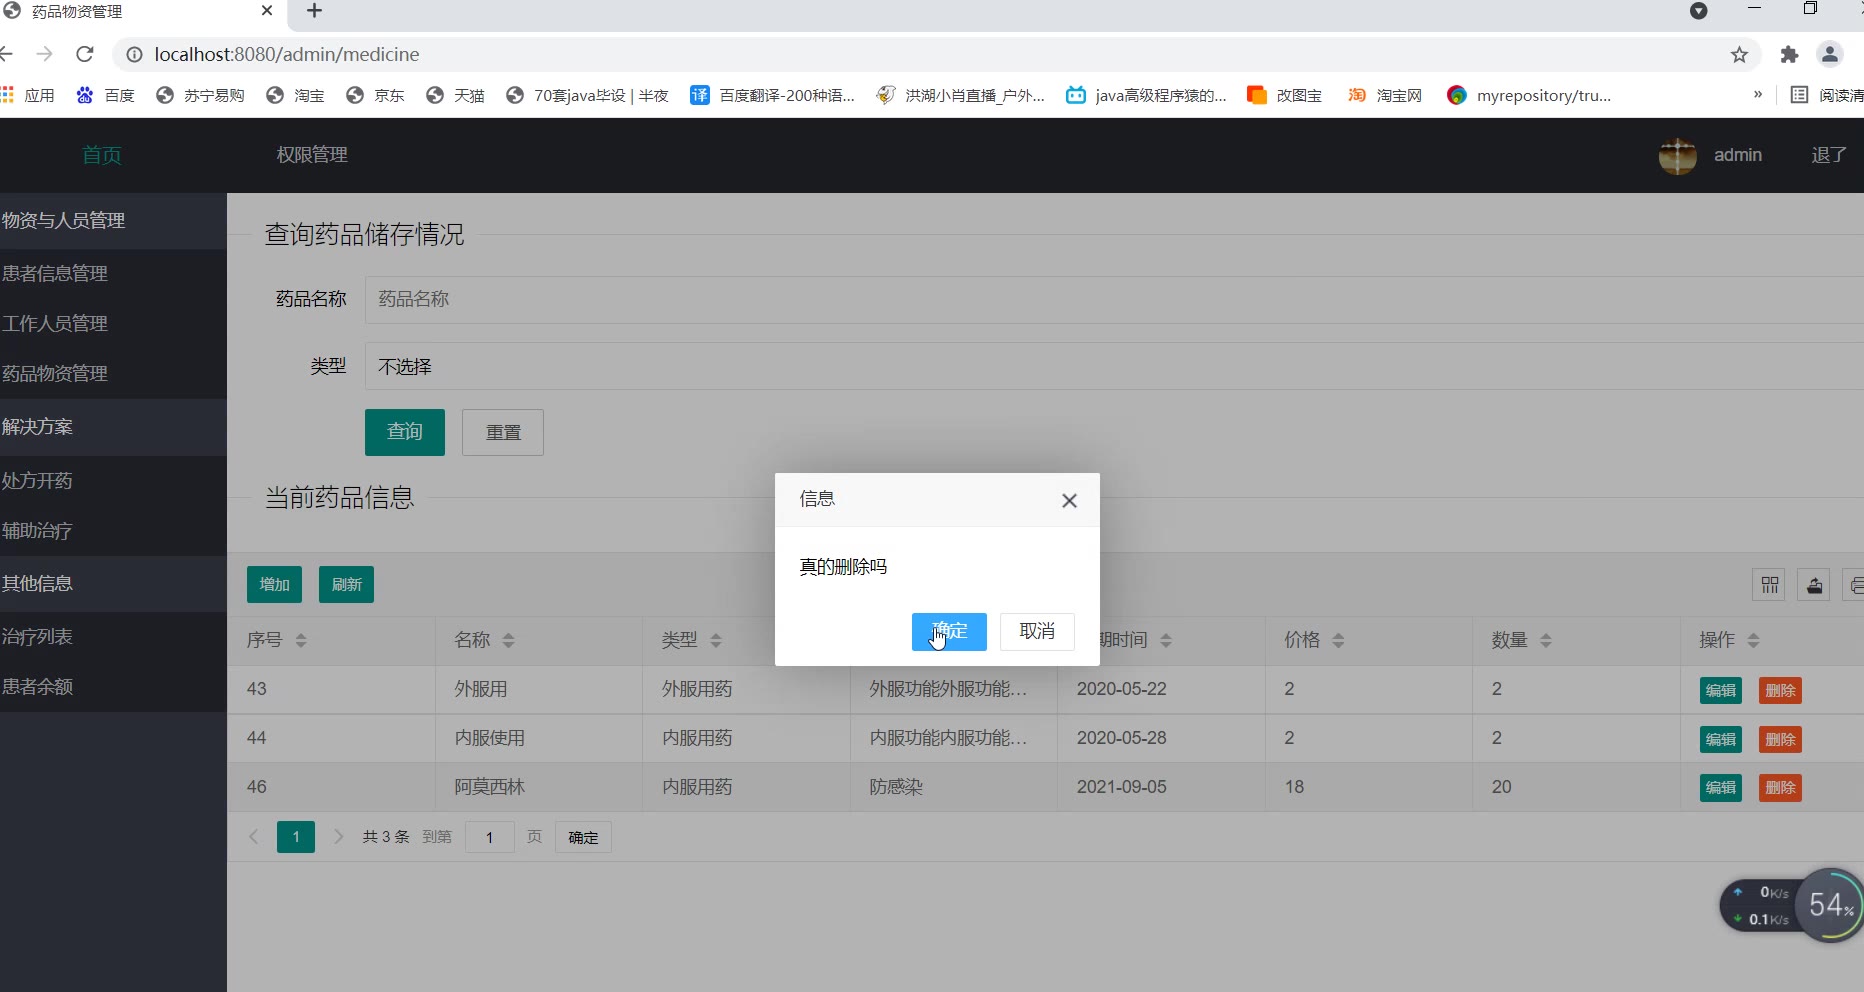This screenshot has width=1864, height=992.
Task: Click the table print icon
Action: pos(1855,585)
